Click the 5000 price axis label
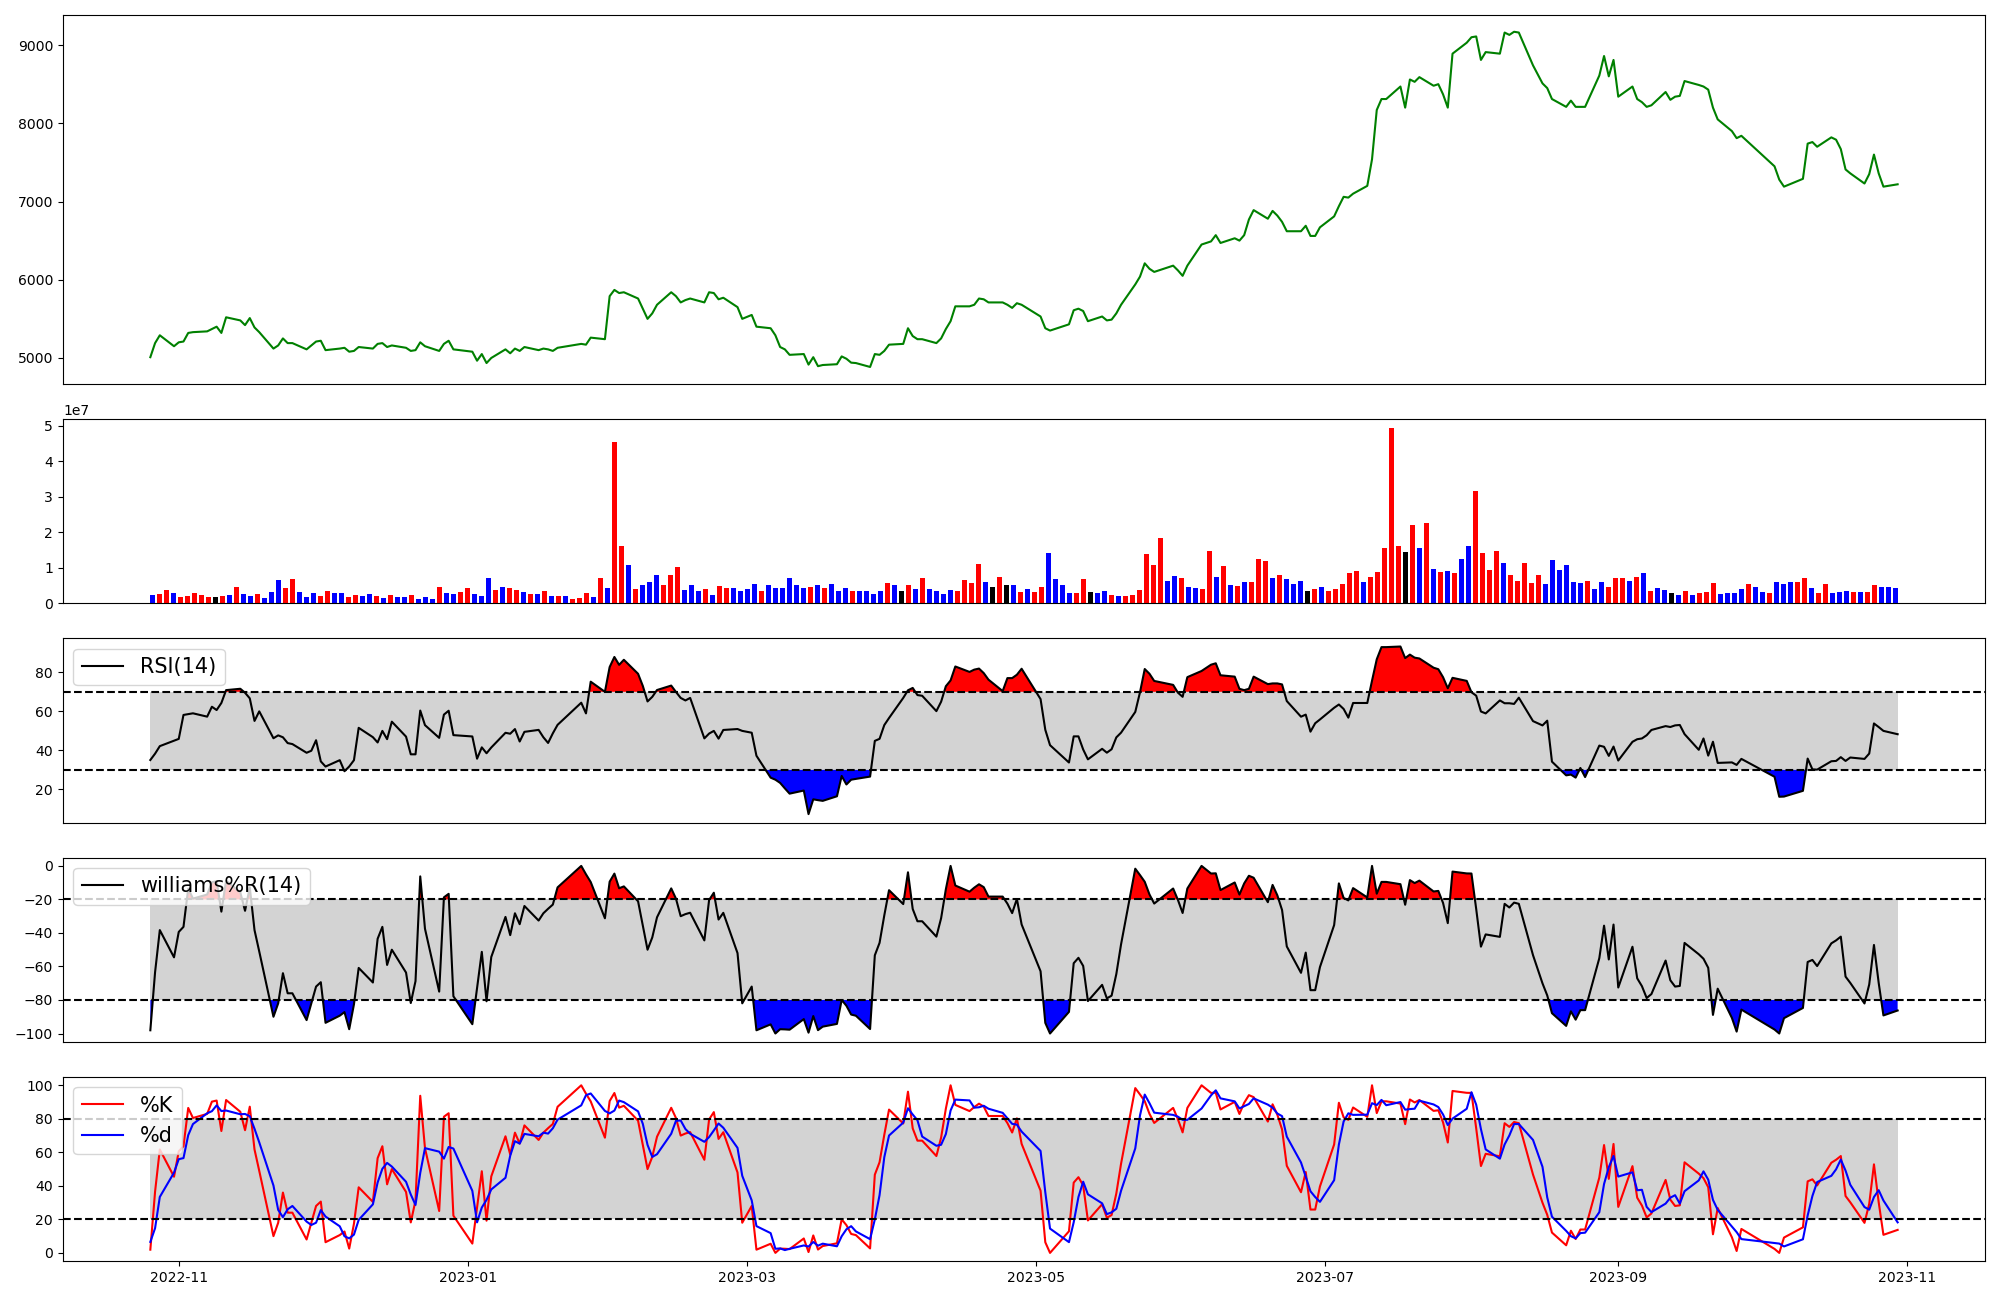Screen dimensions: 2000x1300 [x=36, y=358]
